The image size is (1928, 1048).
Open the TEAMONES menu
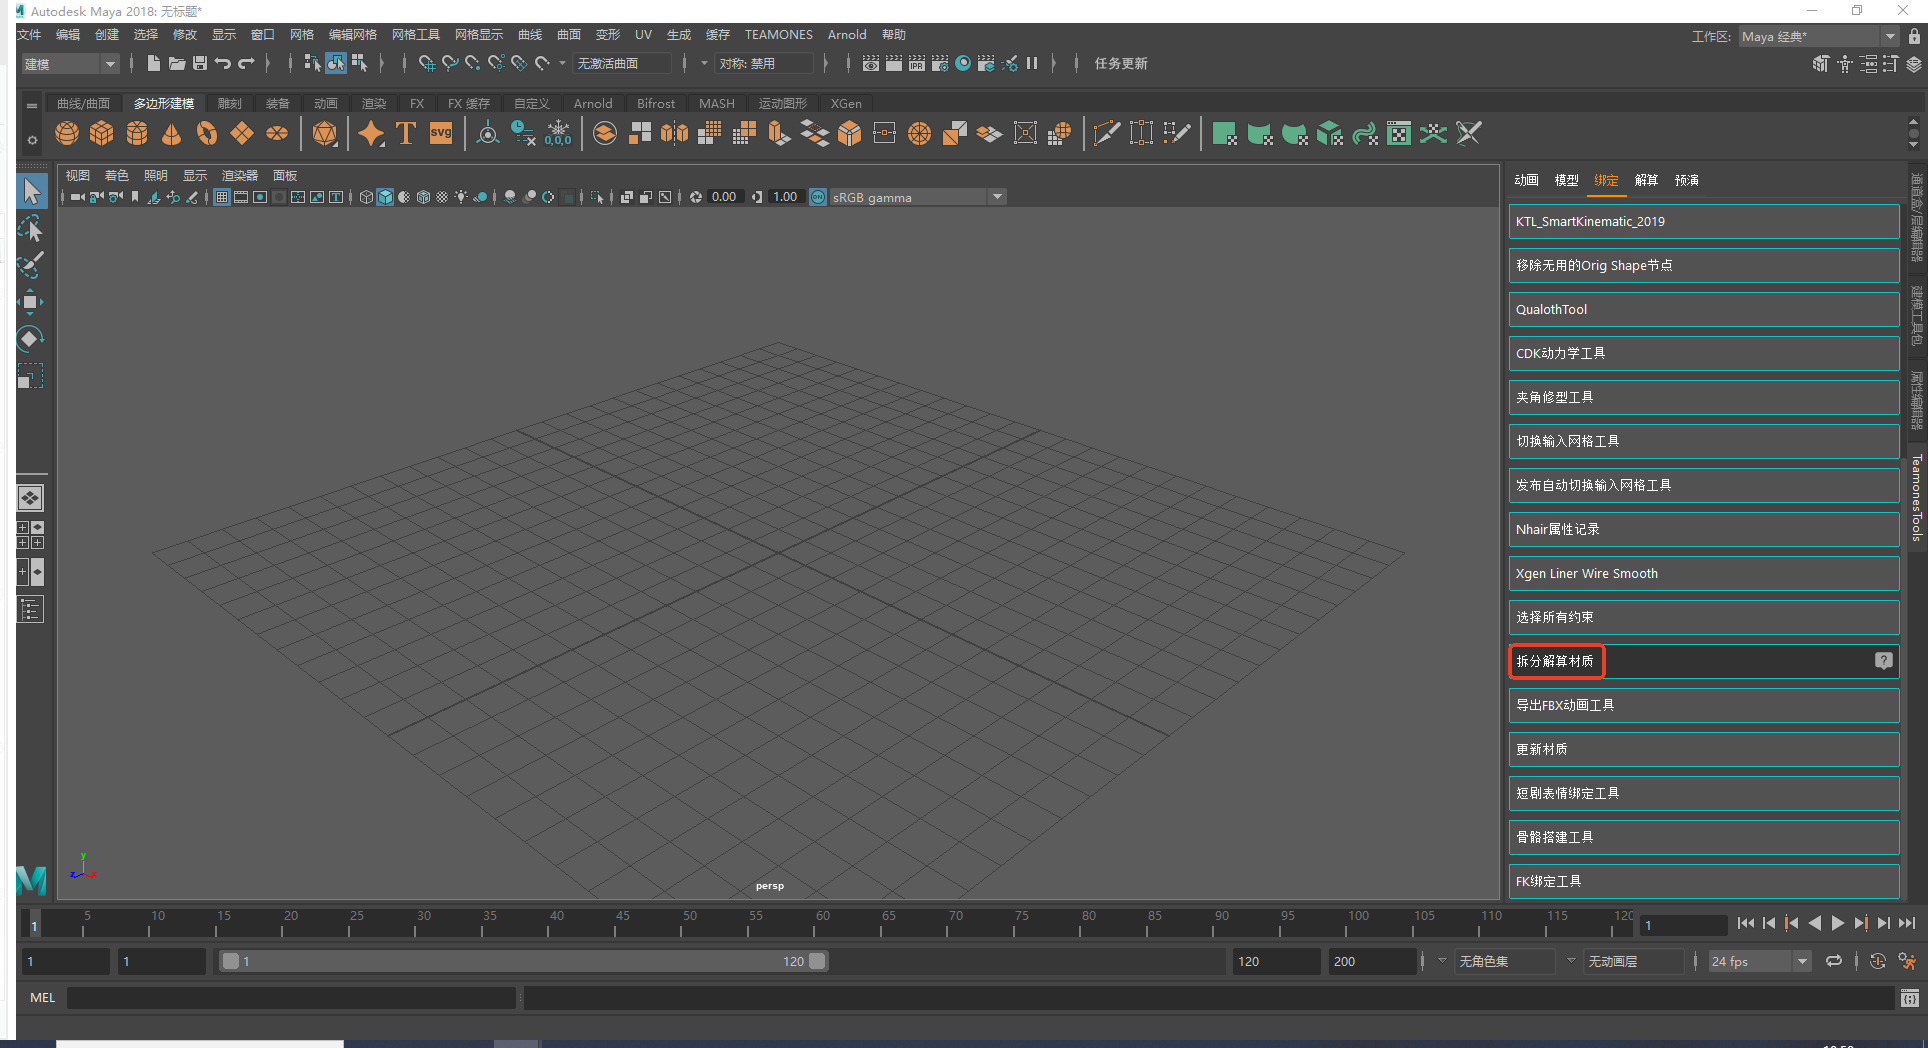click(x=778, y=35)
